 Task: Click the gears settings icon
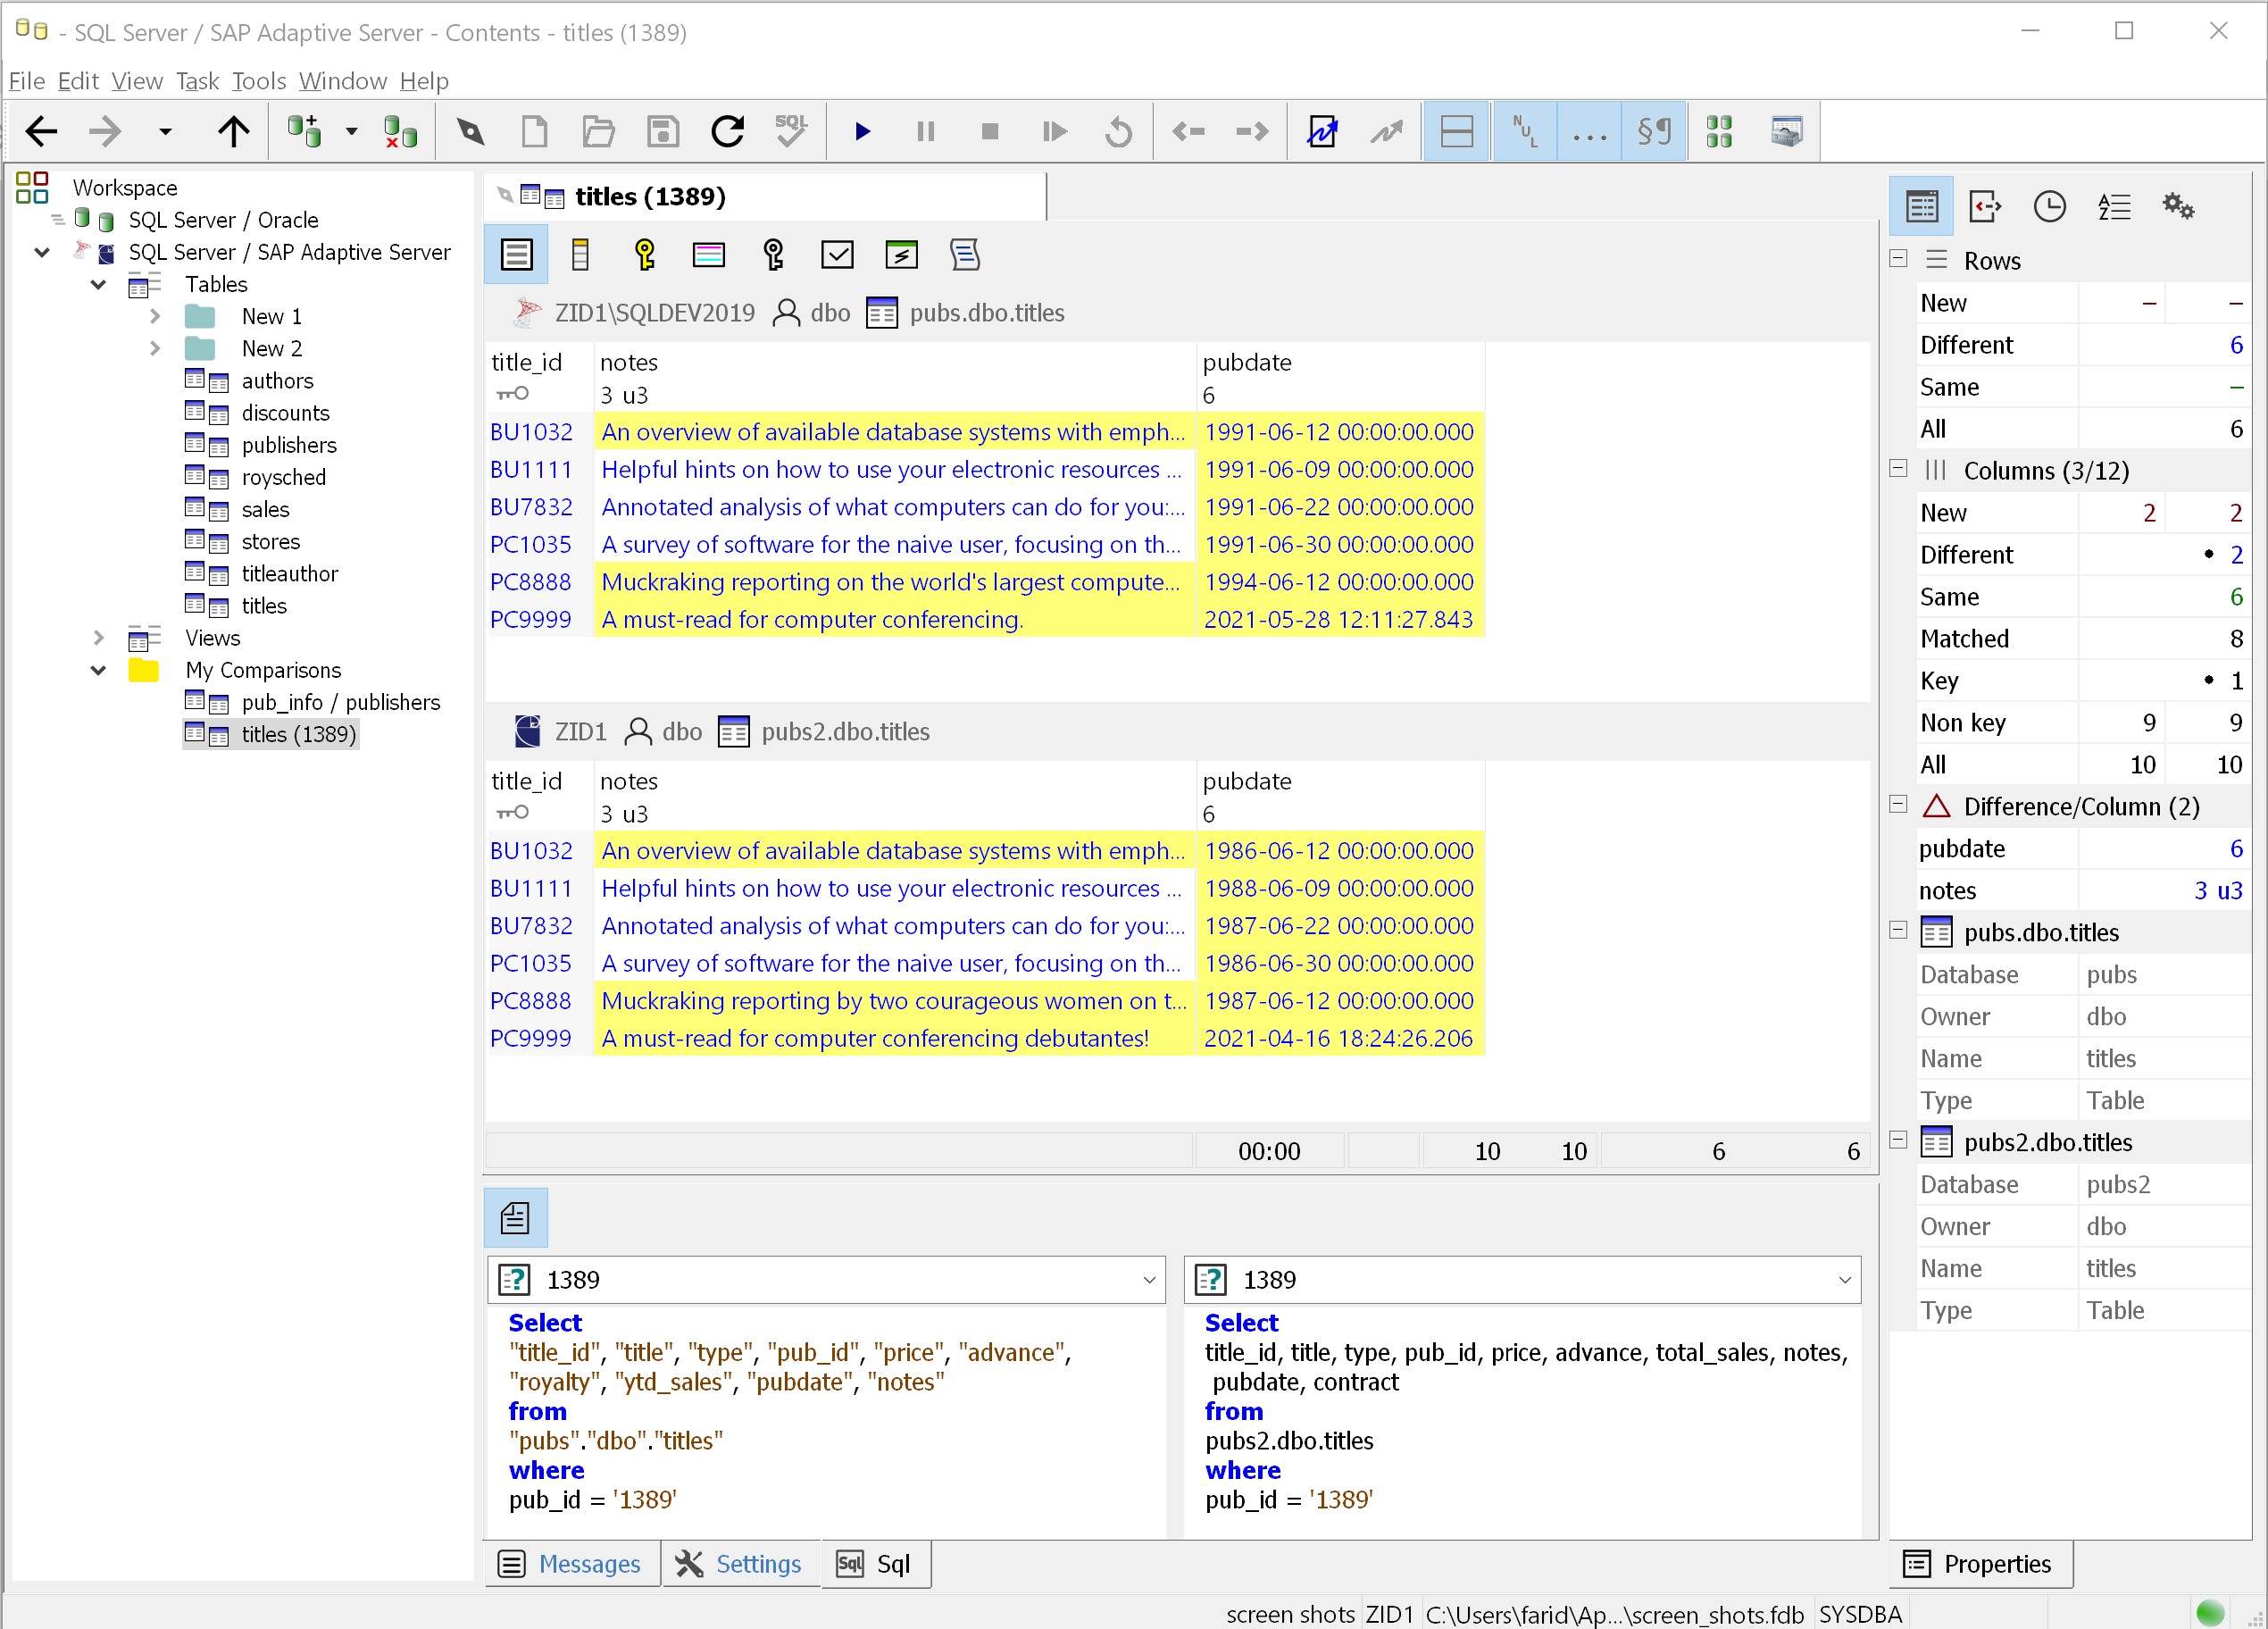click(x=2178, y=207)
